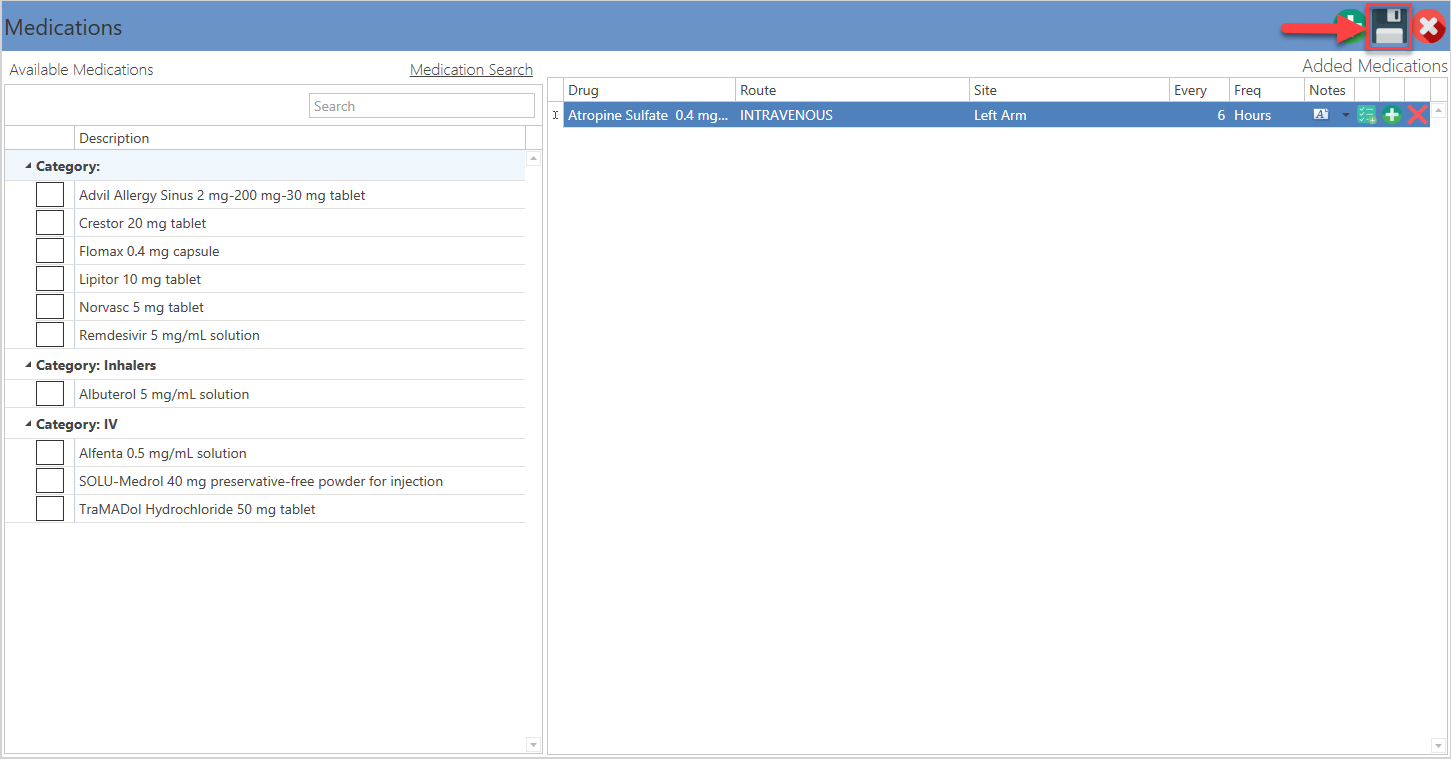This screenshot has width=1451, height=759.
Task: Sort by the Drug column header
Action: [x=649, y=90]
